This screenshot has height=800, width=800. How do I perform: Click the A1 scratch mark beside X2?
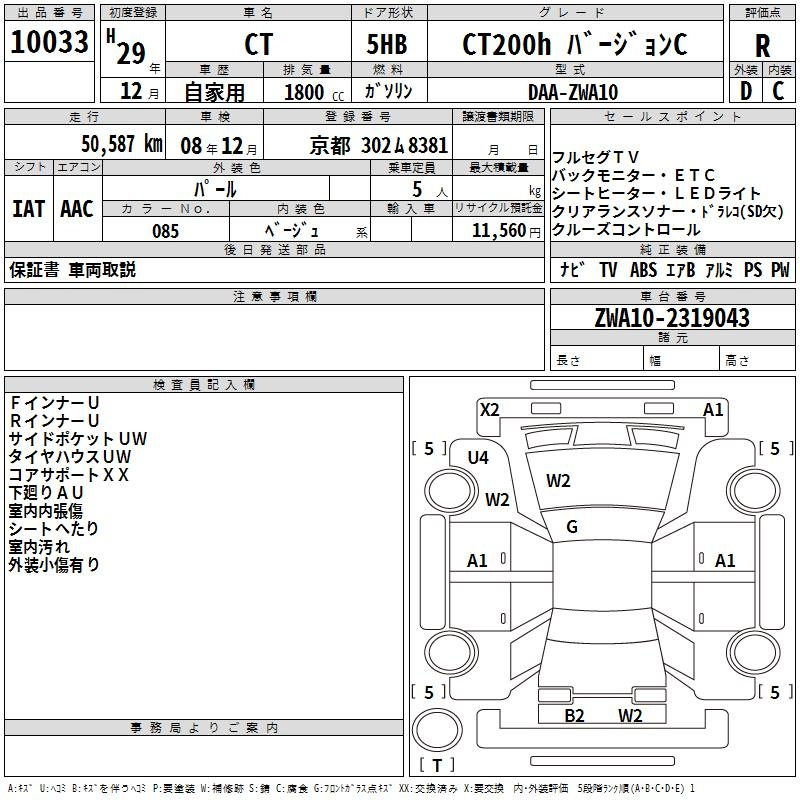713,409
